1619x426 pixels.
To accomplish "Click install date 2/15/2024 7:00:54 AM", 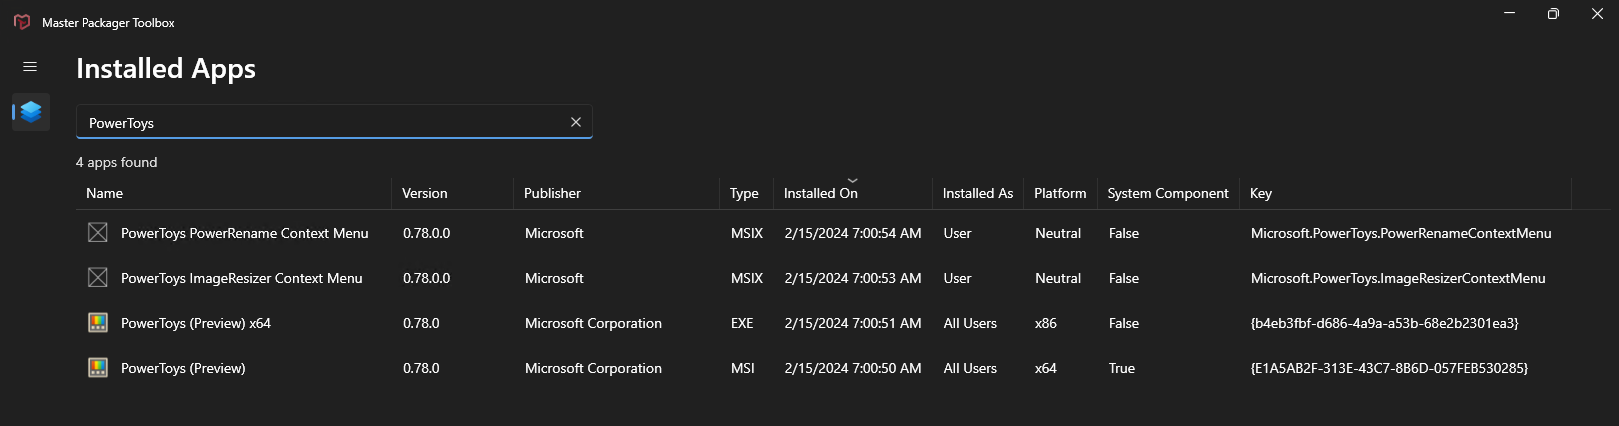I will (x=853, y=233).
